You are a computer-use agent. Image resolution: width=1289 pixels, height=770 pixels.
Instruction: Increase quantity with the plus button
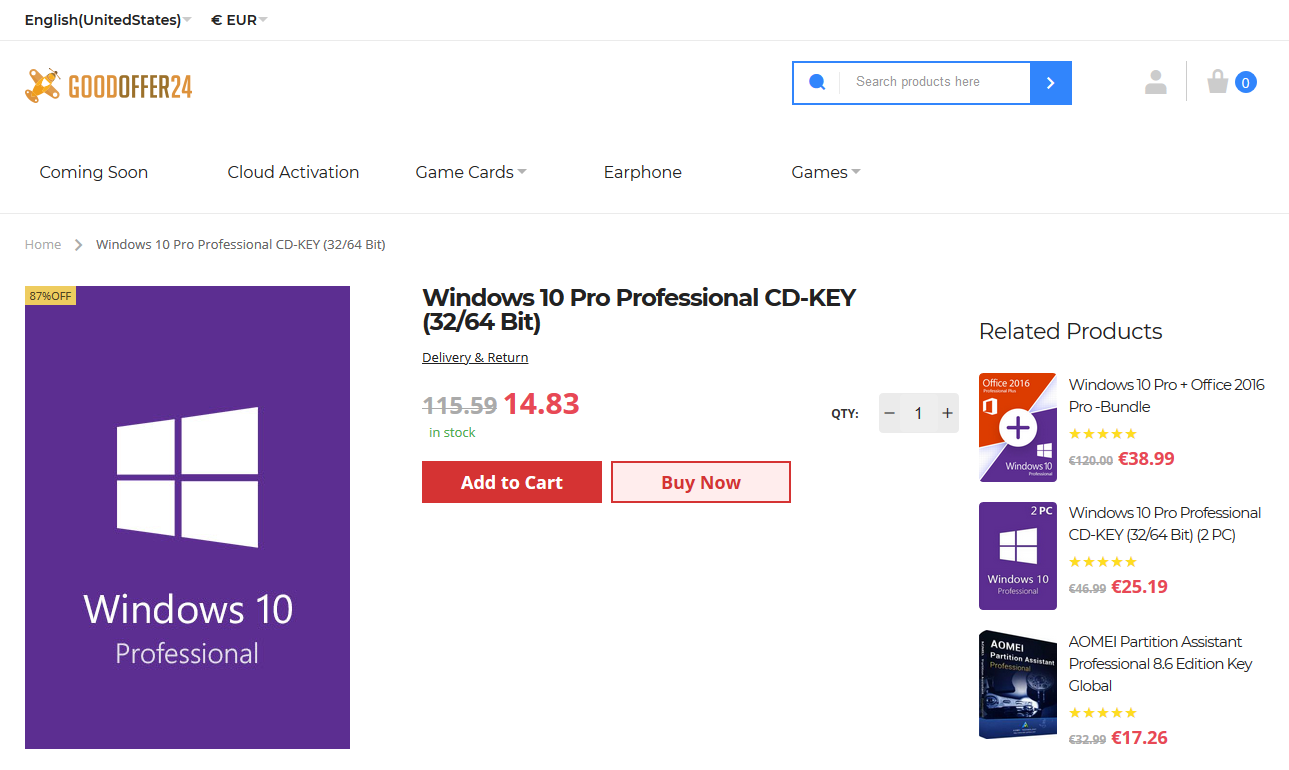[x=947, y=413]
